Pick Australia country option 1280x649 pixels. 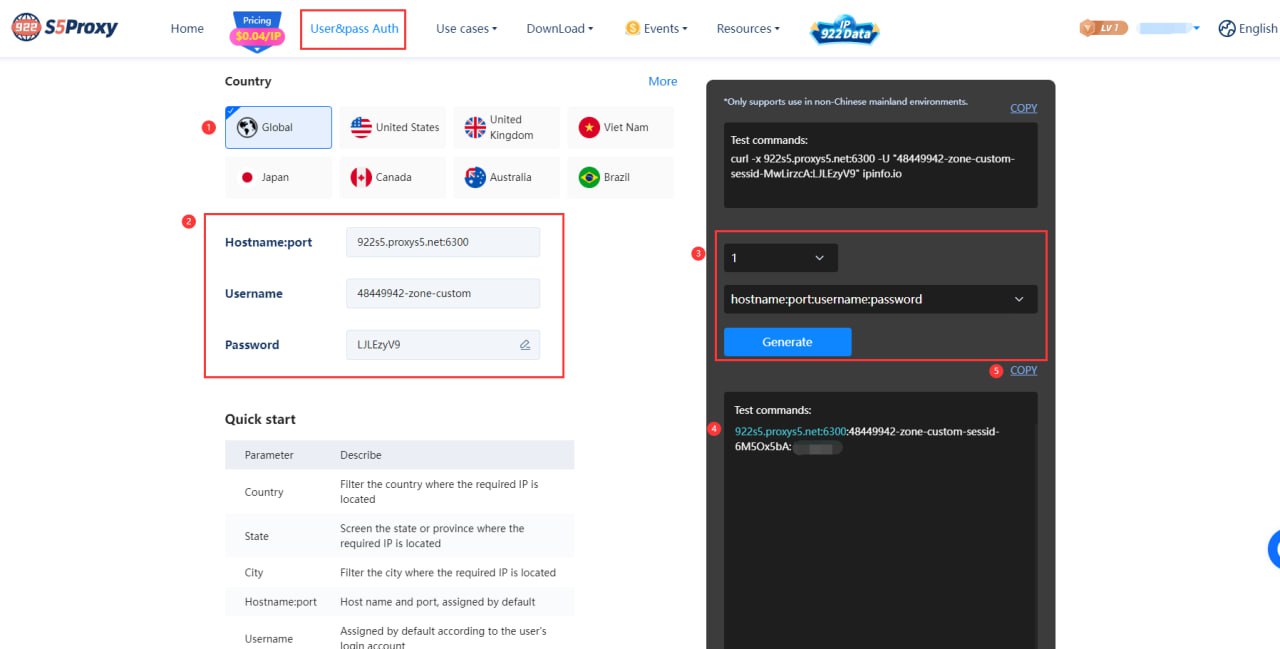507,177
